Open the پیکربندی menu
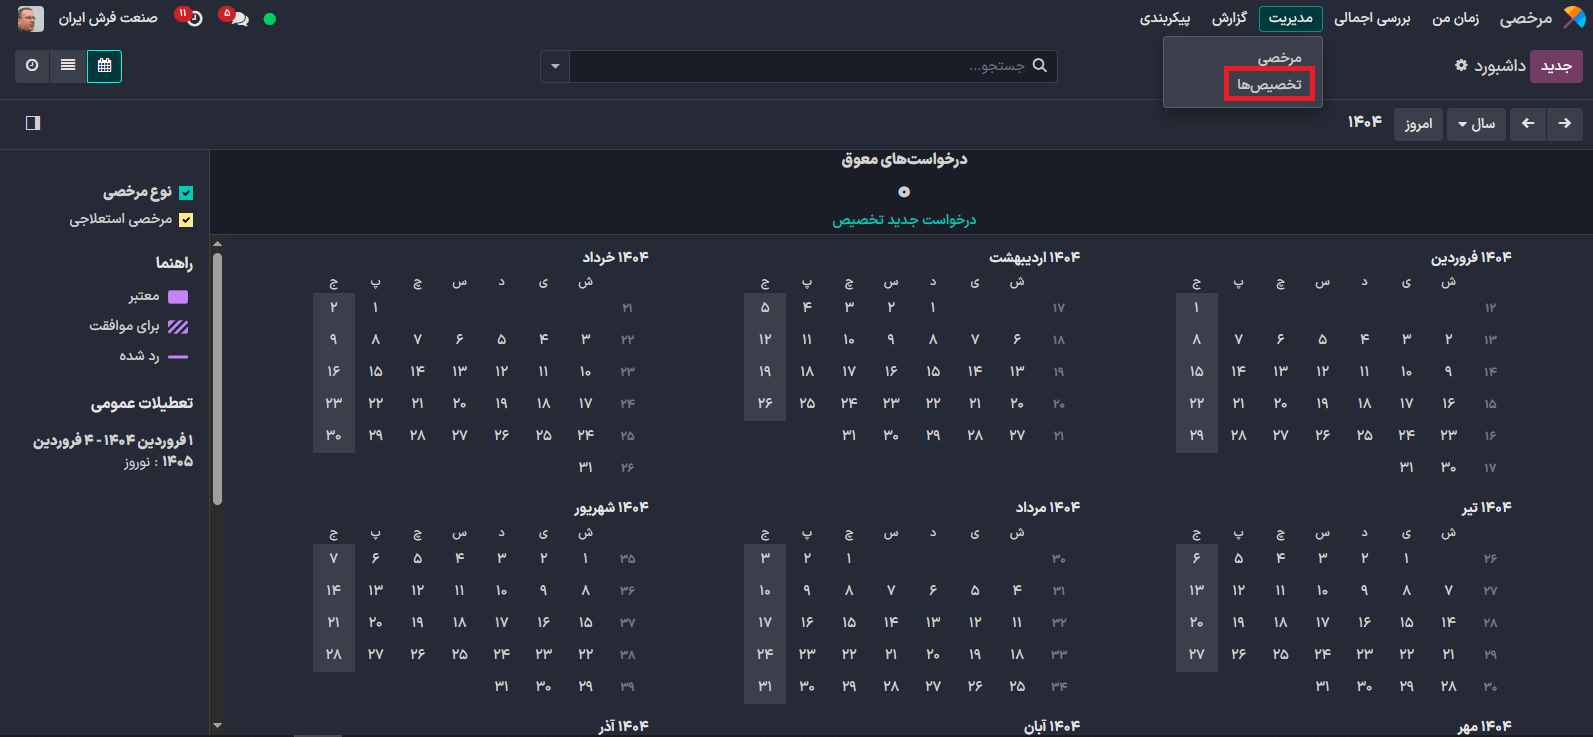Viewport: 1593px width, 737px height. pos(1165,18)
